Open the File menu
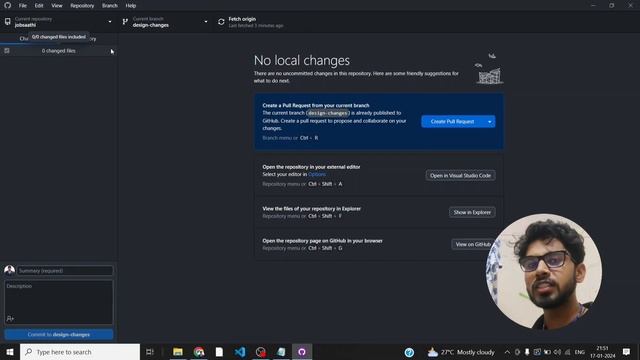 pyautogui.click(x=22, y=6)
